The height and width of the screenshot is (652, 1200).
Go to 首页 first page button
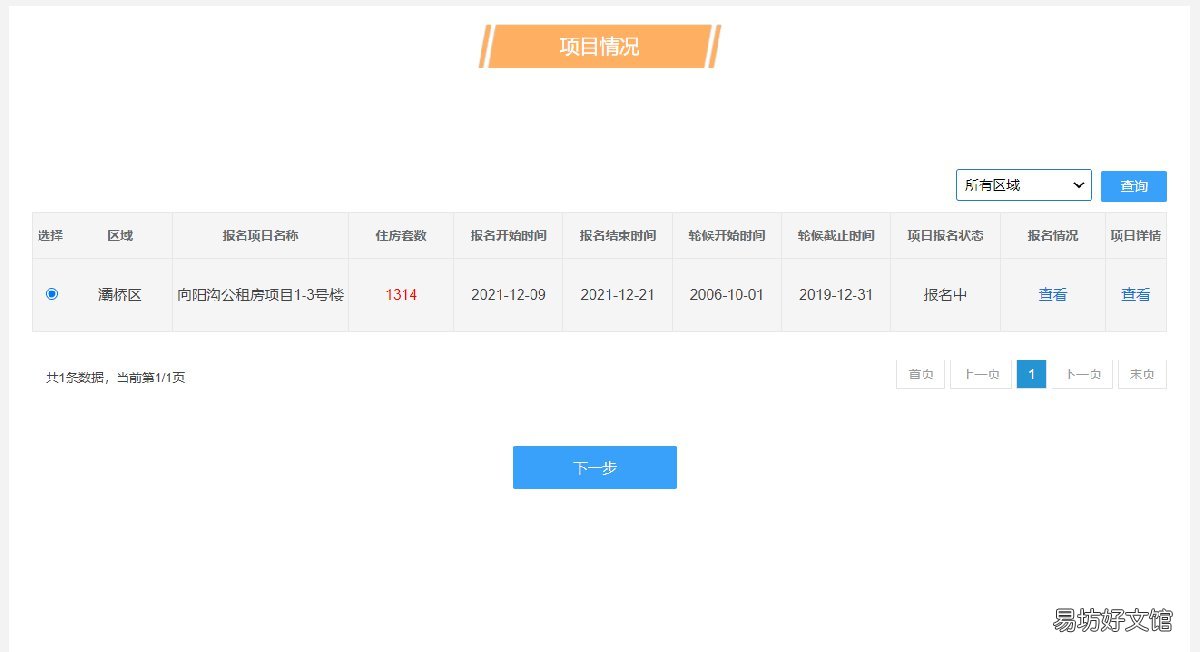(x=920, y=374)
